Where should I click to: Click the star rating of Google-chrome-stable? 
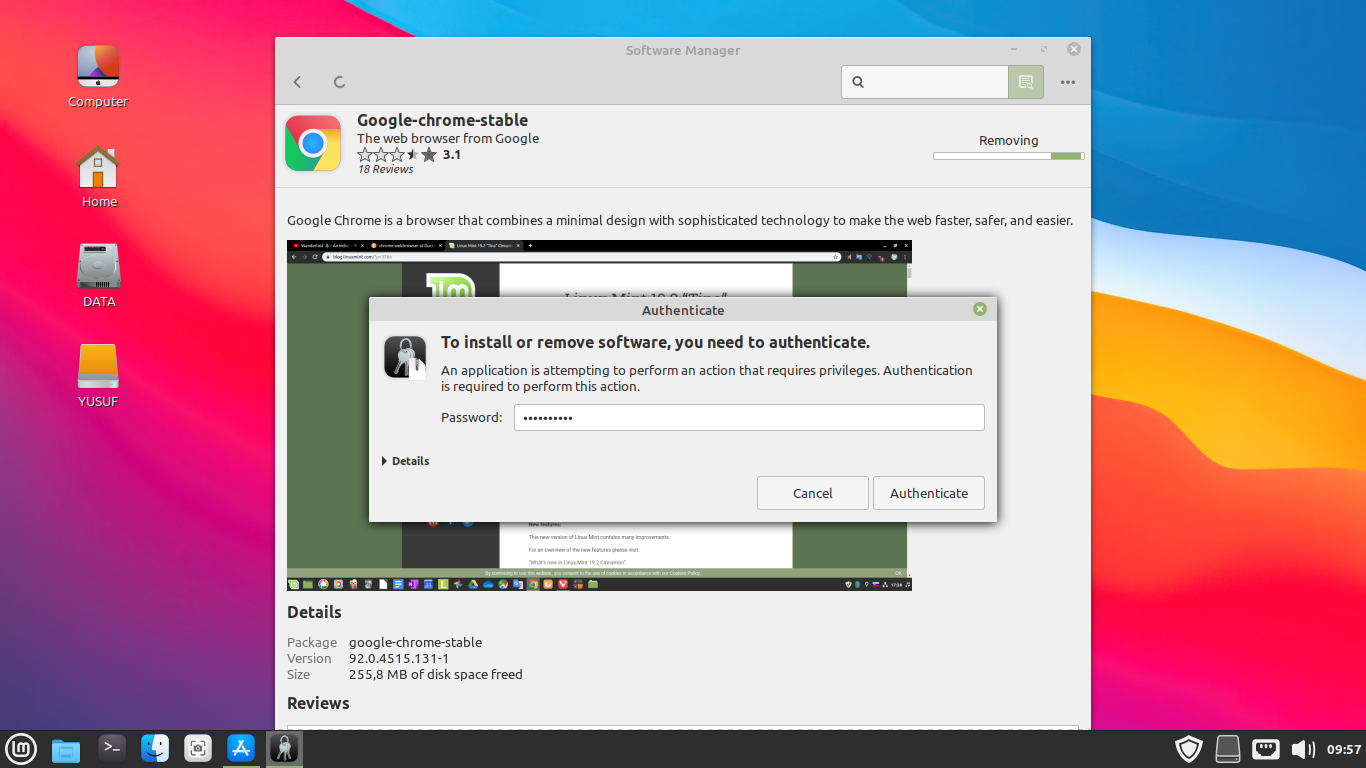pos(397,155)
